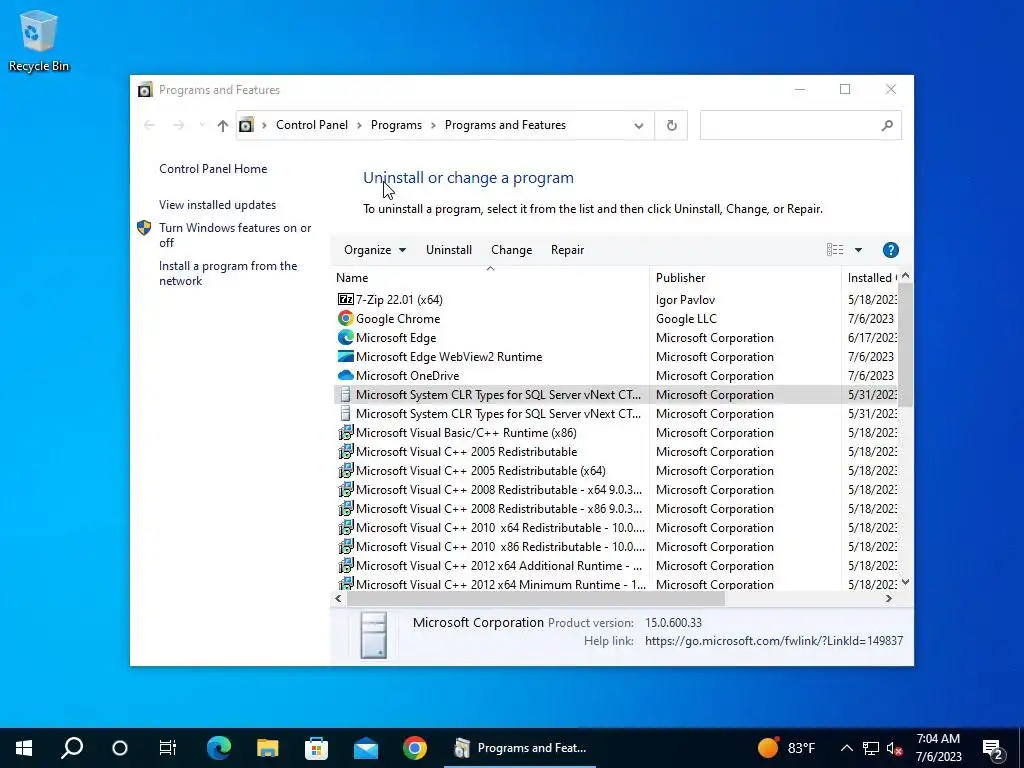Image resolution: width=1024 pixels, height=768 pixels.
Task: Sort the list by the Name column header
Action: pos(490,278)
